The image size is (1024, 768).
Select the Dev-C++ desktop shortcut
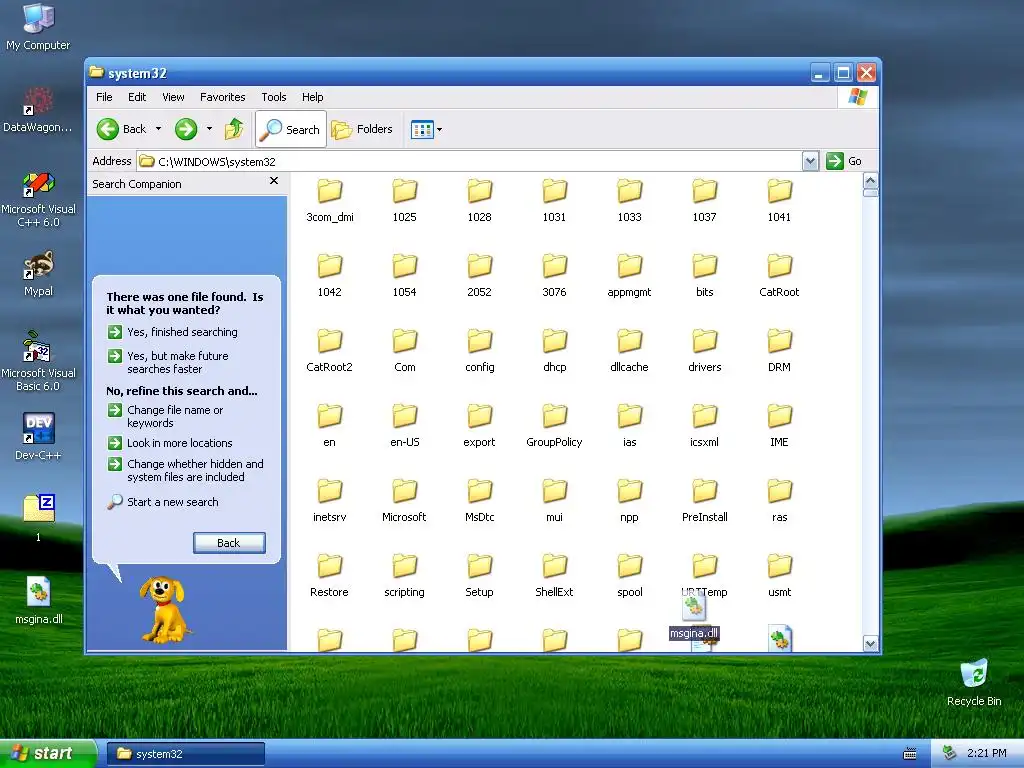pos(39,436)
